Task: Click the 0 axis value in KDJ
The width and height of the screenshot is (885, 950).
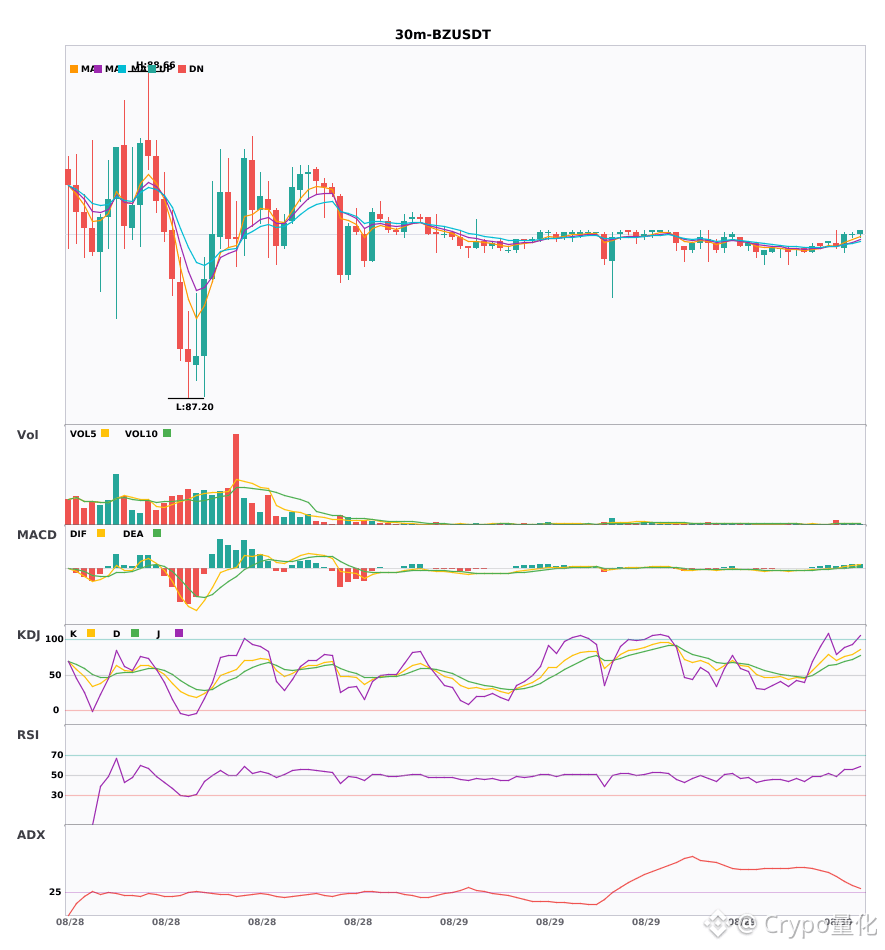Action: click(56, 710)
